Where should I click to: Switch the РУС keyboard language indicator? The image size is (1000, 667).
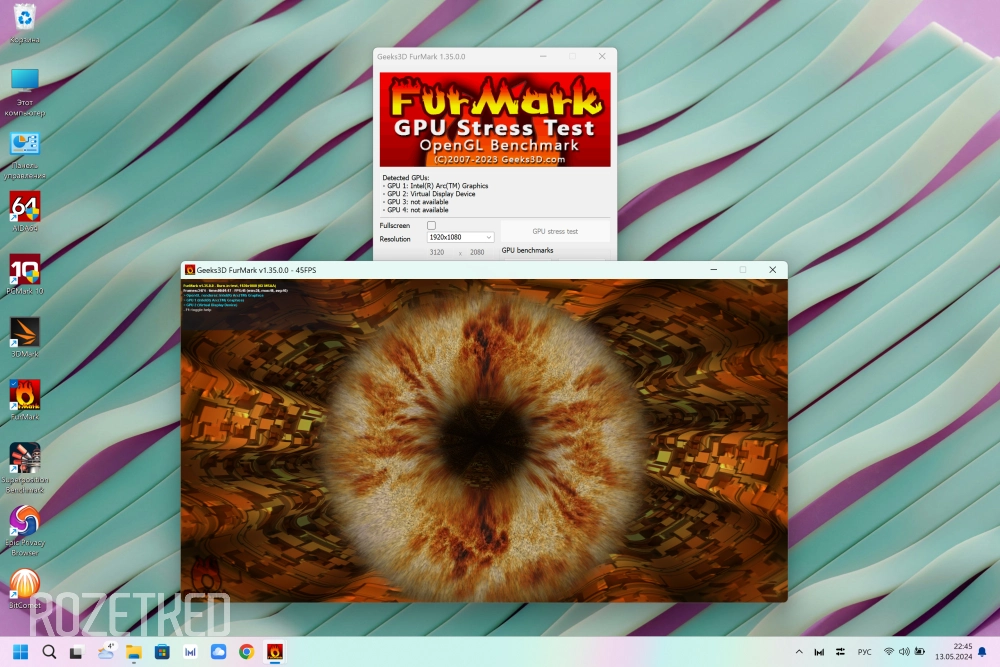(x=864, y=652)
